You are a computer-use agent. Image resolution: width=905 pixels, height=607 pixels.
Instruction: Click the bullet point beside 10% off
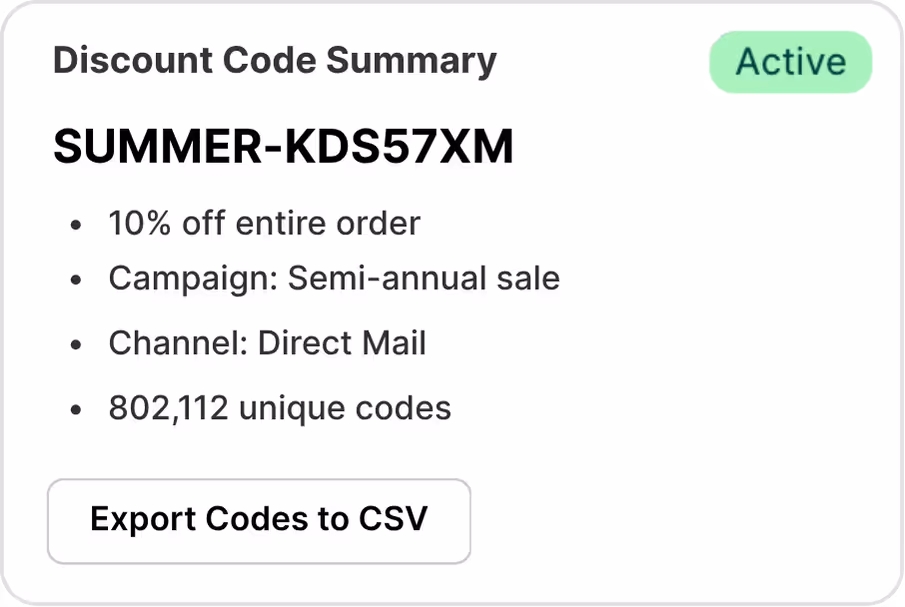[x=76, y=222]
